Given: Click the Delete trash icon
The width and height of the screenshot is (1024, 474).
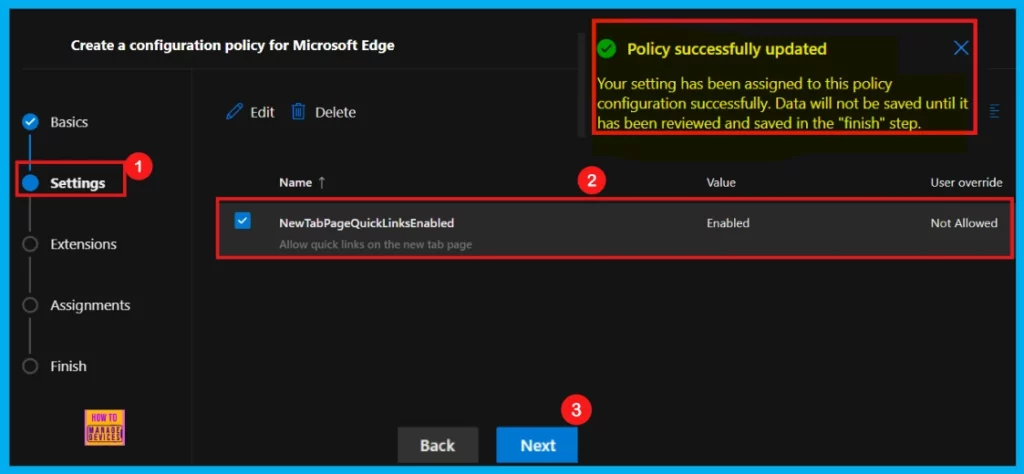Looking at the screenshot, I should tap(298, 112).
